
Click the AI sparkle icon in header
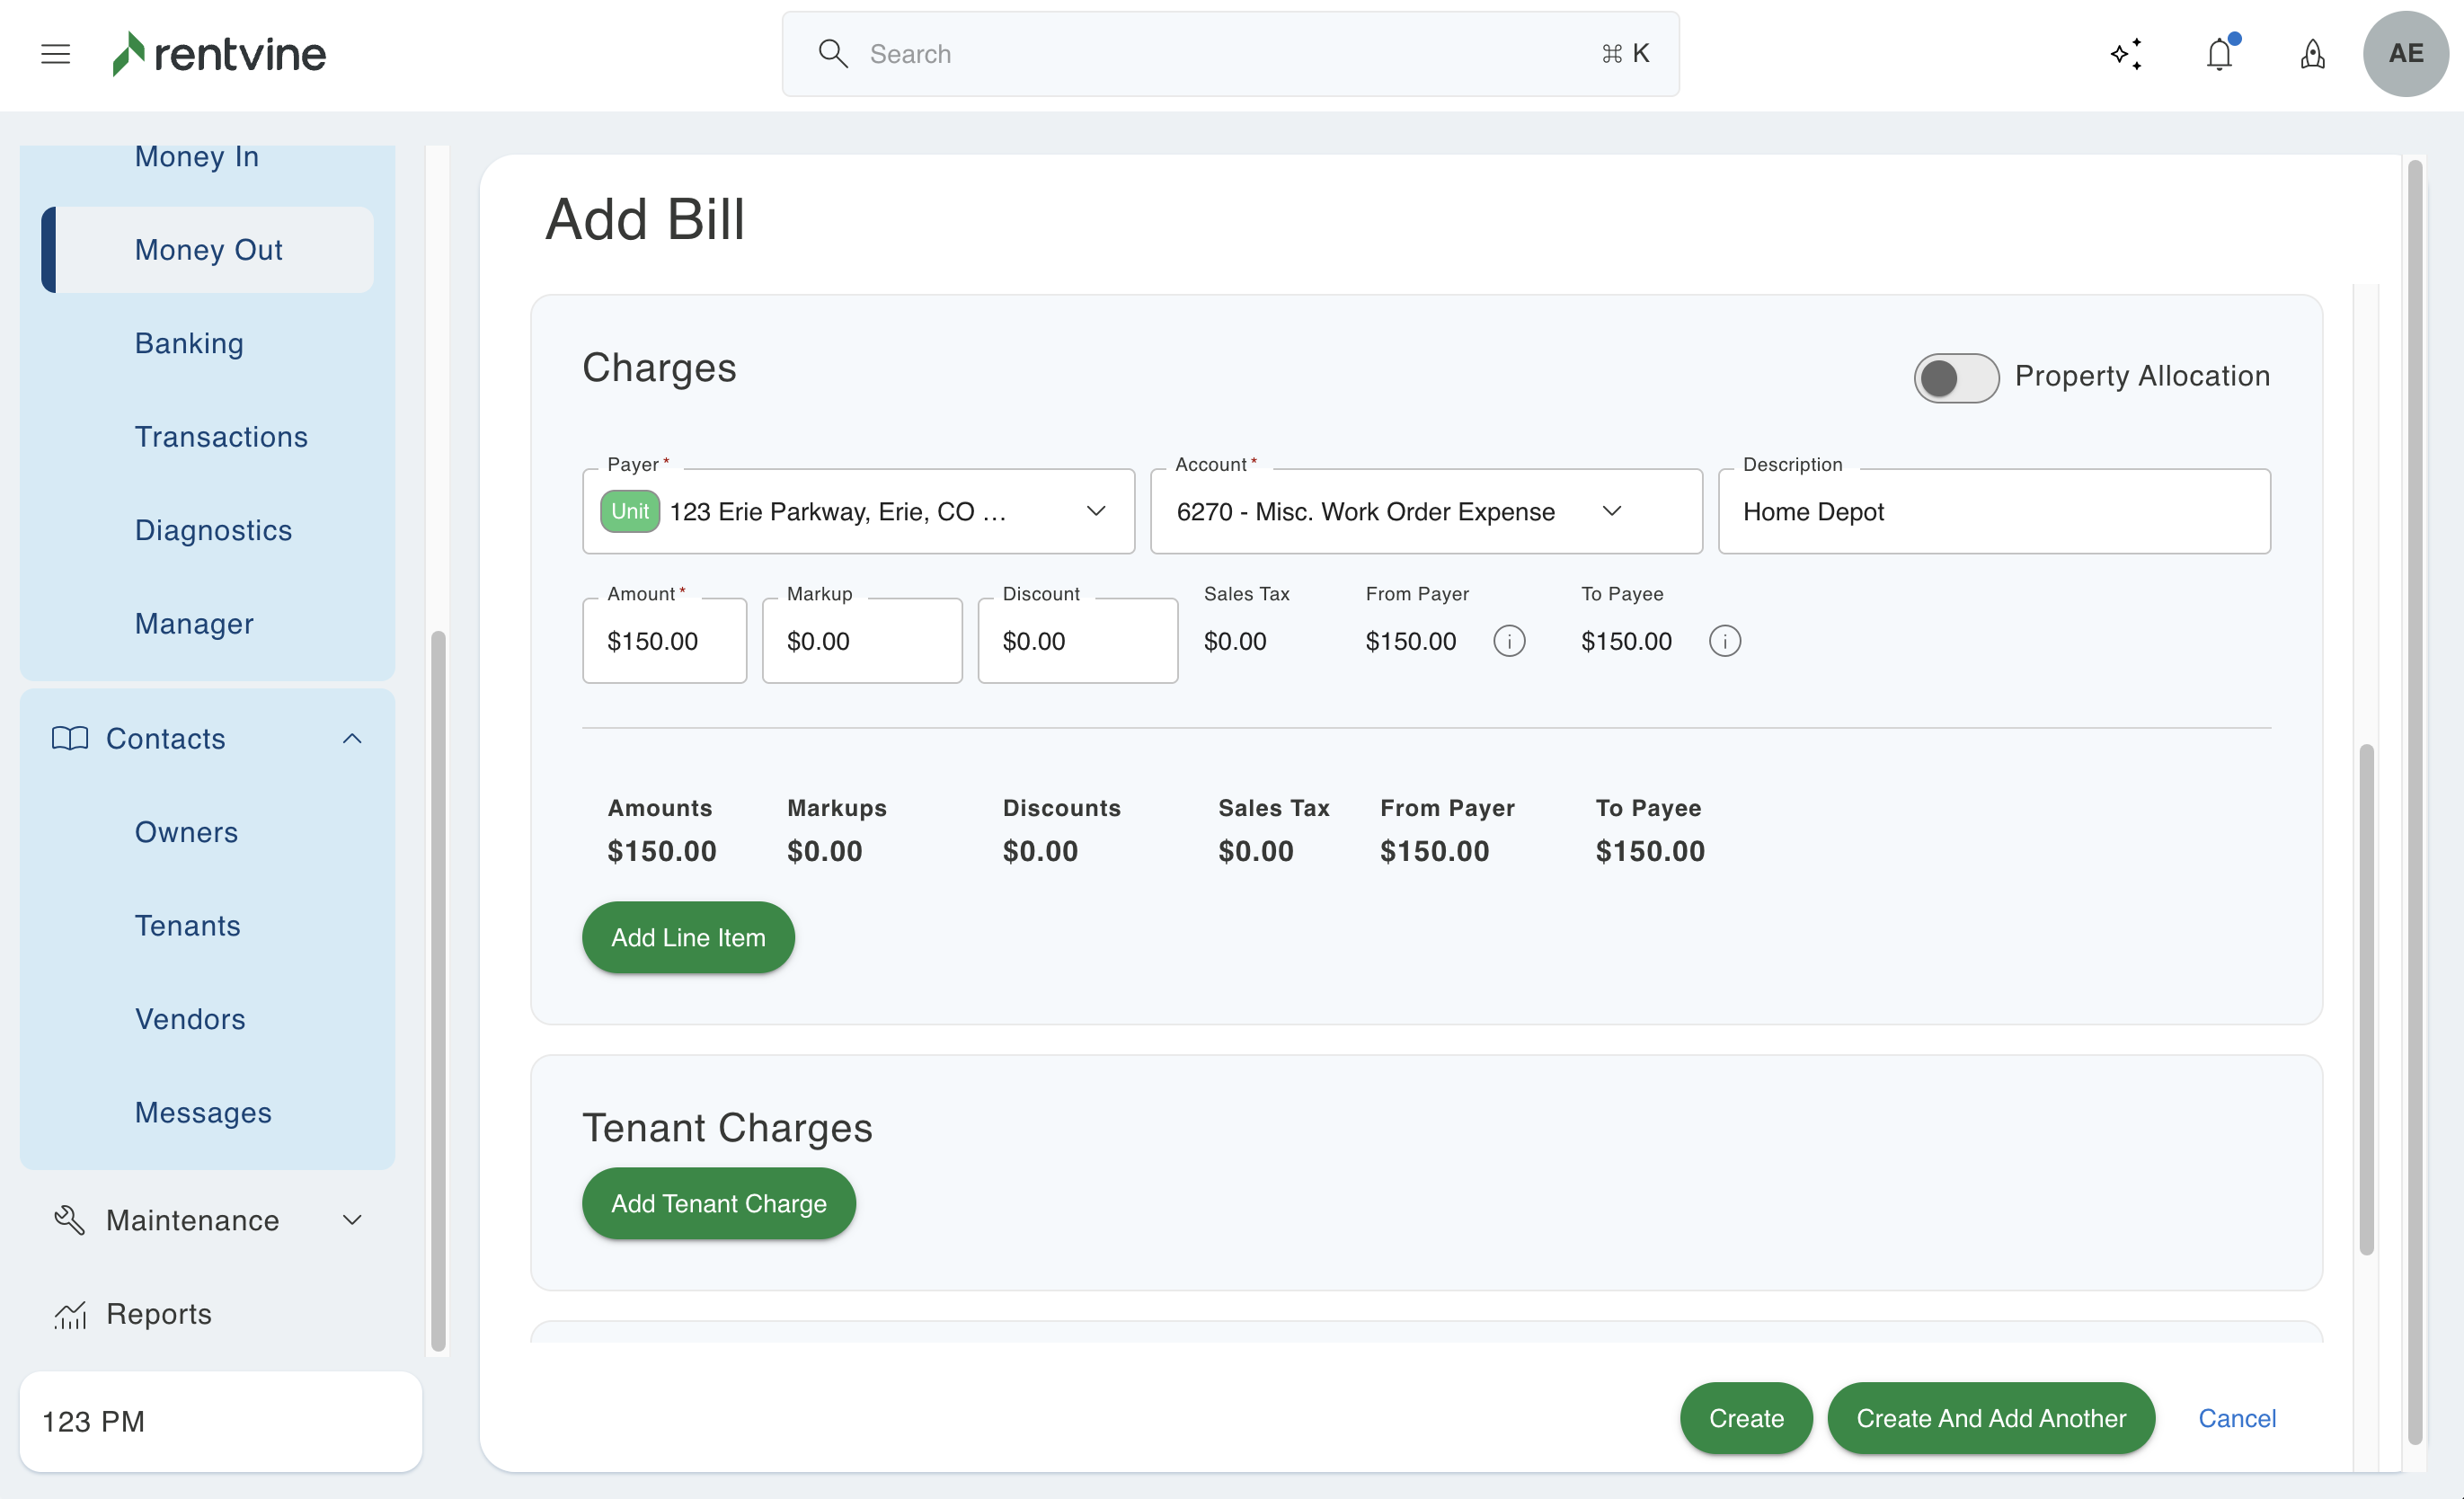coord(2126,54)
